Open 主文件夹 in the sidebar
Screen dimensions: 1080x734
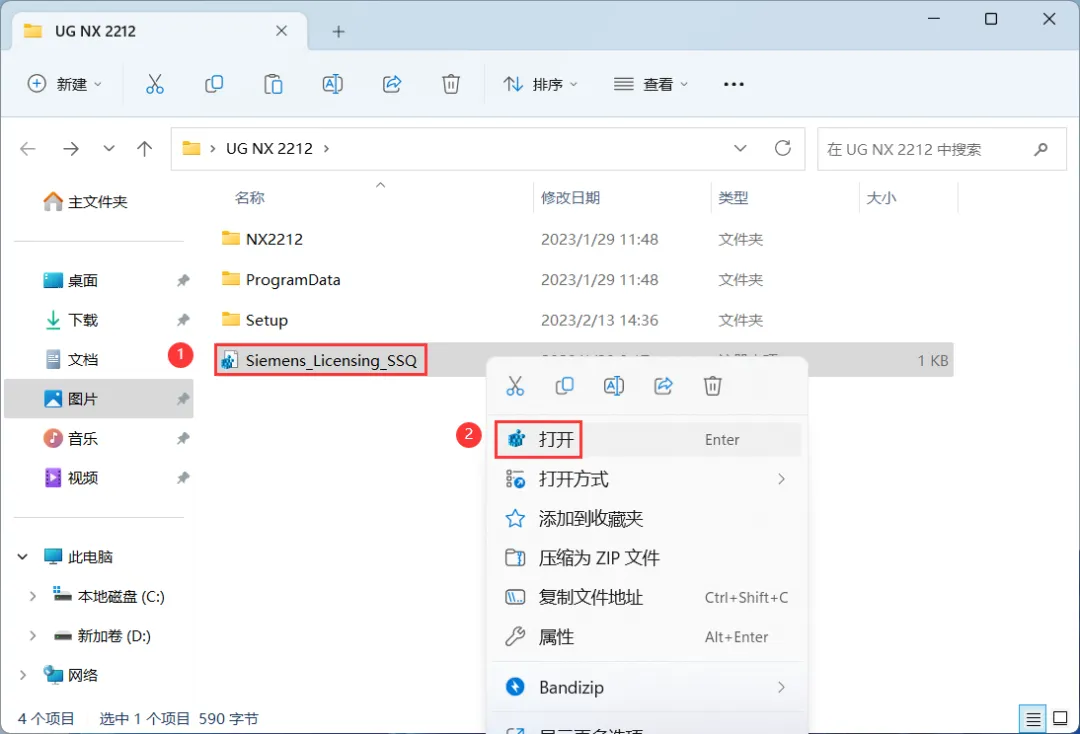click(x=85, y=202)
